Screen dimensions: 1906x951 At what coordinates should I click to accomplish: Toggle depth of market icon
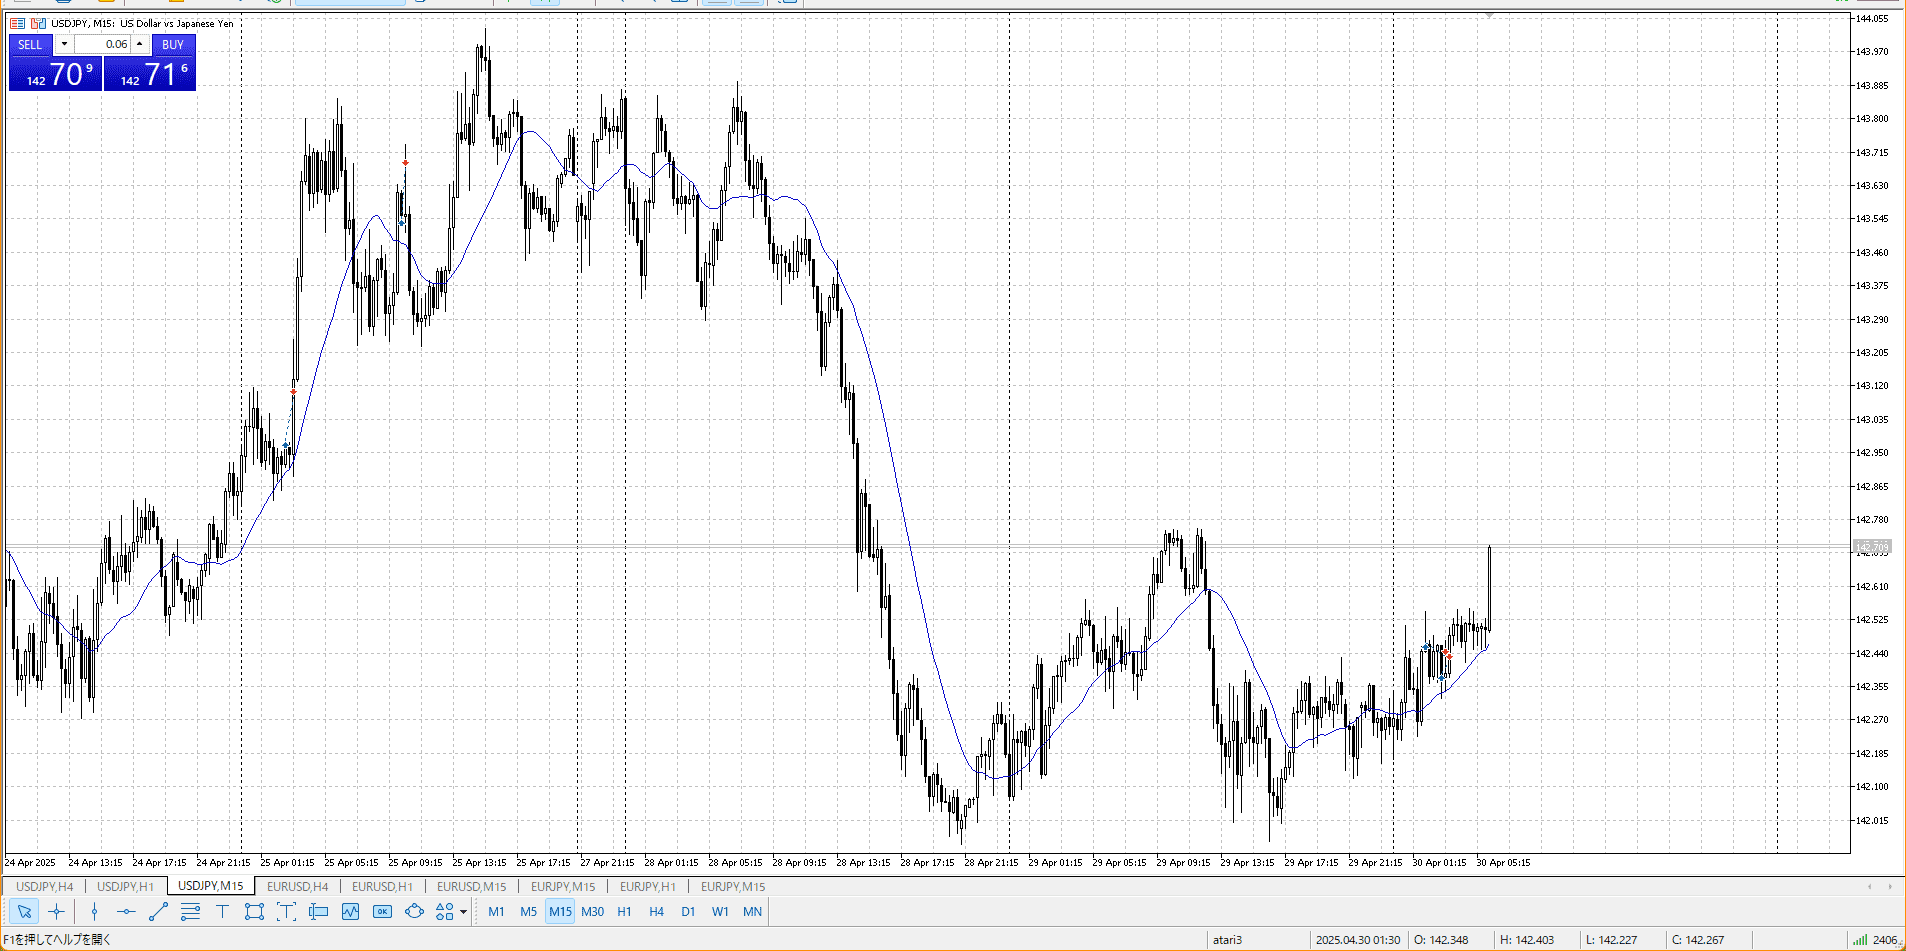coord(18,23)
